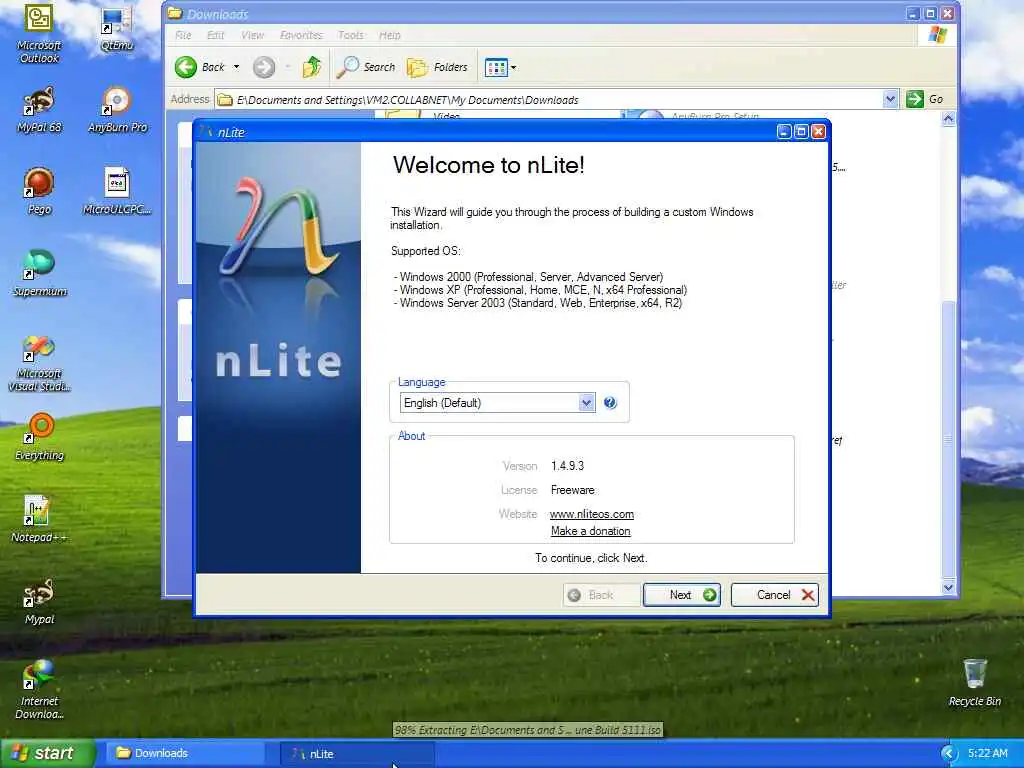Click the nLite taskbar button
Viewport: 1024px width, 768px height.
click(358, 754)
